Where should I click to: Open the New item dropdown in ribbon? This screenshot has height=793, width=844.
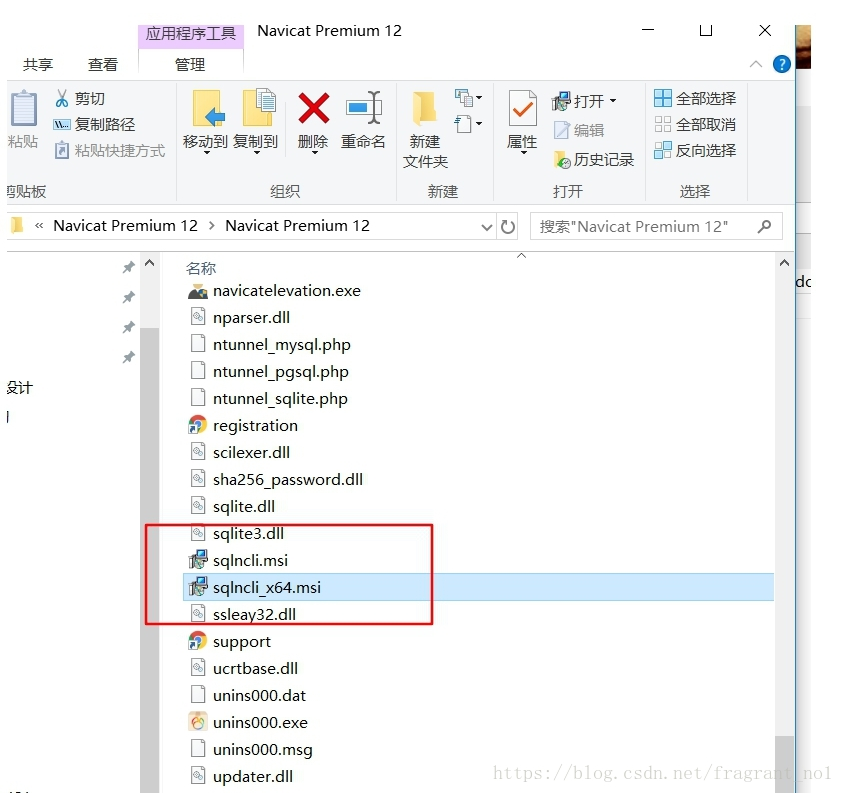468,98
